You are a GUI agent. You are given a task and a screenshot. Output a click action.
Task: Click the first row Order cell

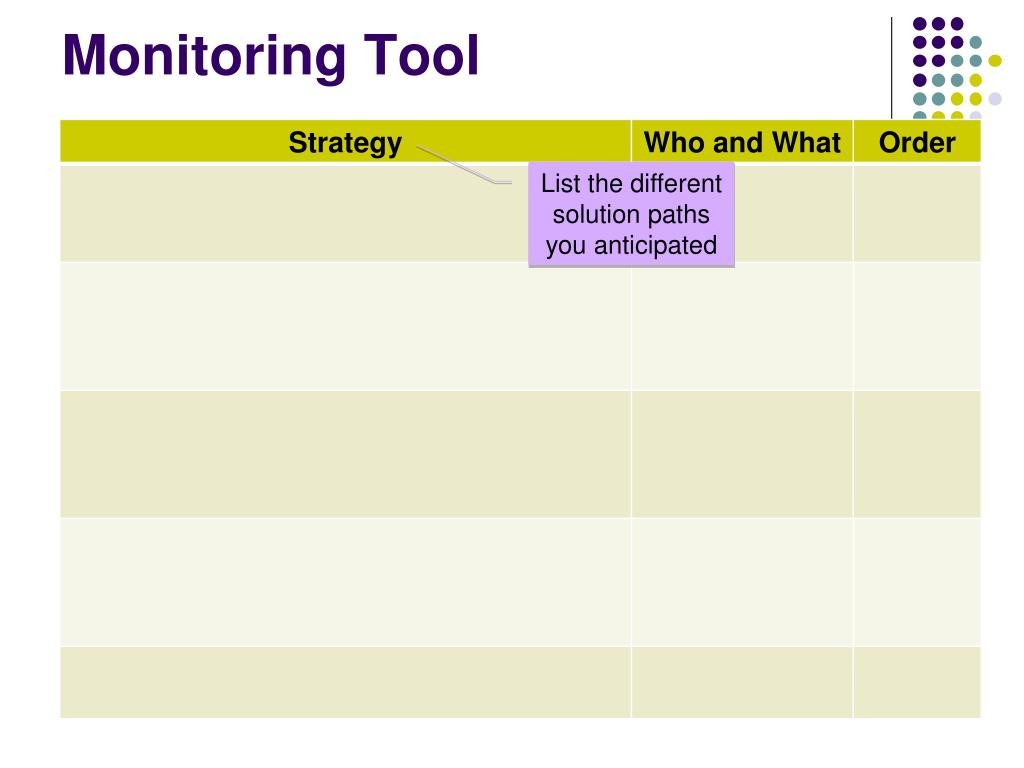coord(917,214)
